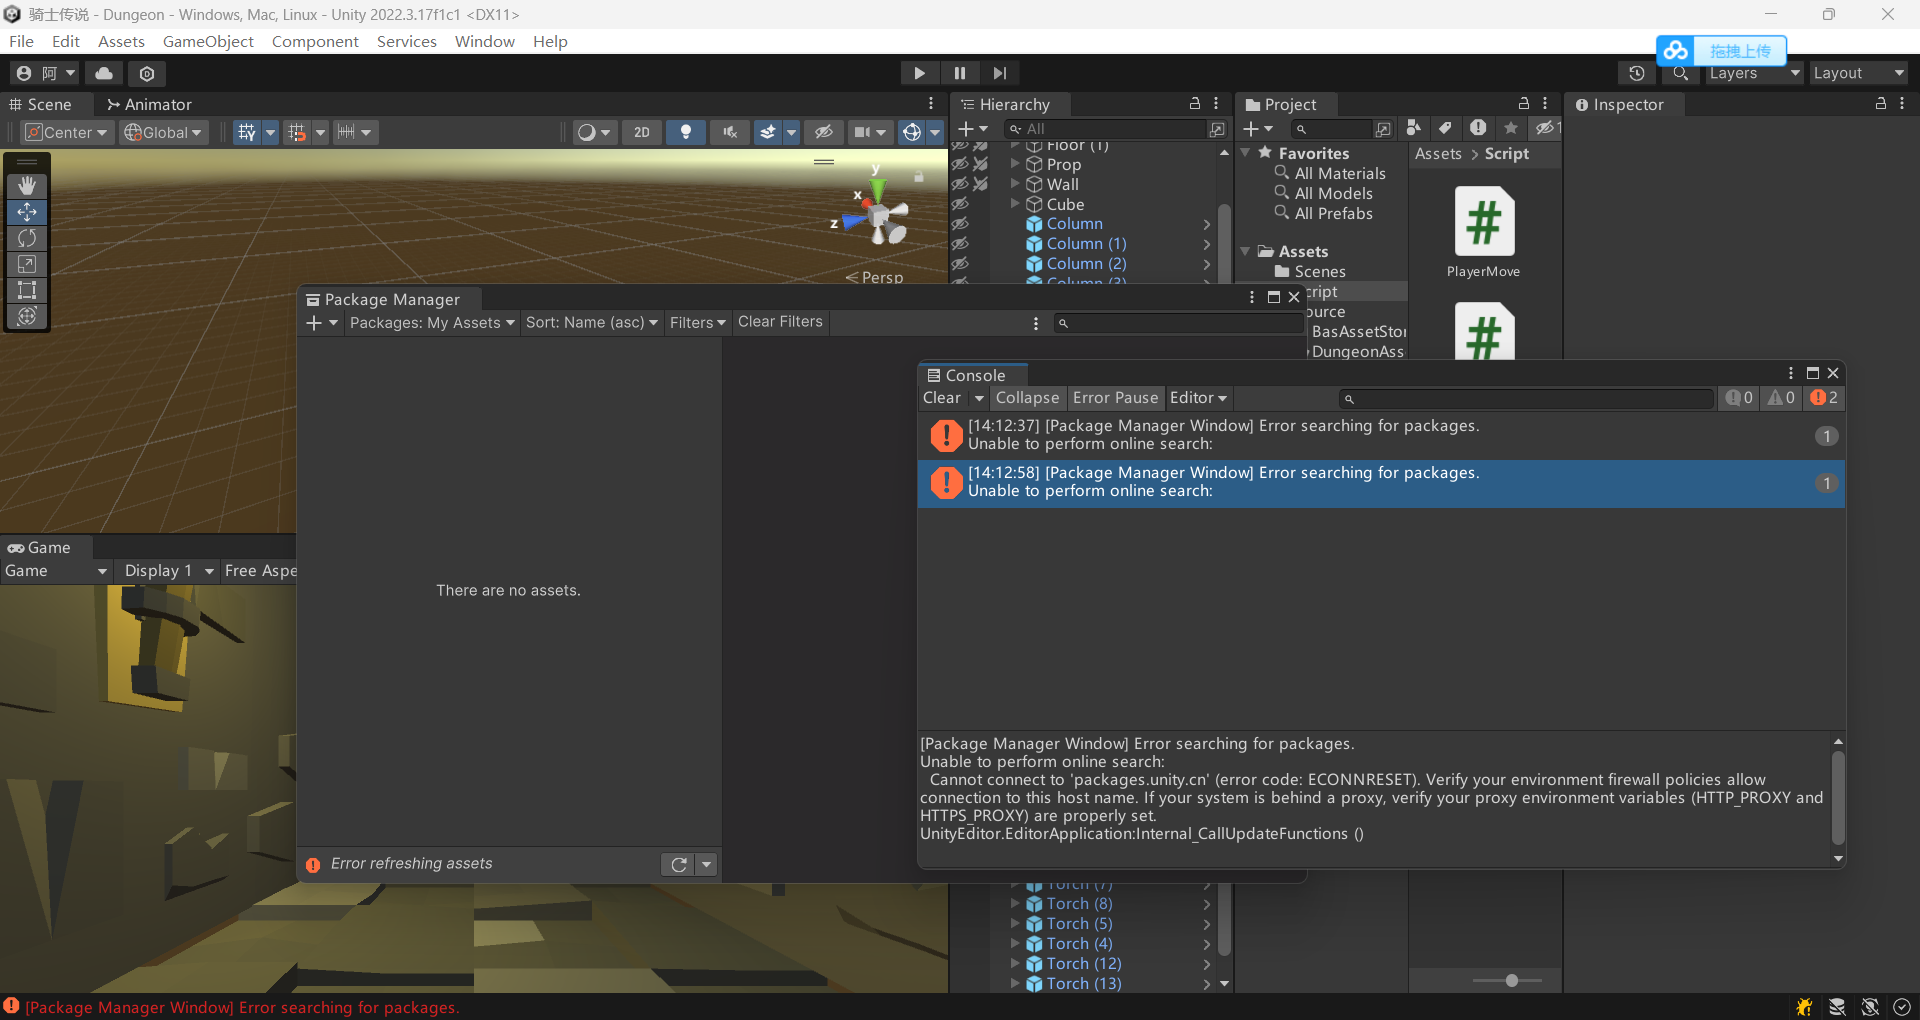Open the Undo History icon
Image resolution: width=1920 pixels, height=1020 pixels.
point(1637,73)
